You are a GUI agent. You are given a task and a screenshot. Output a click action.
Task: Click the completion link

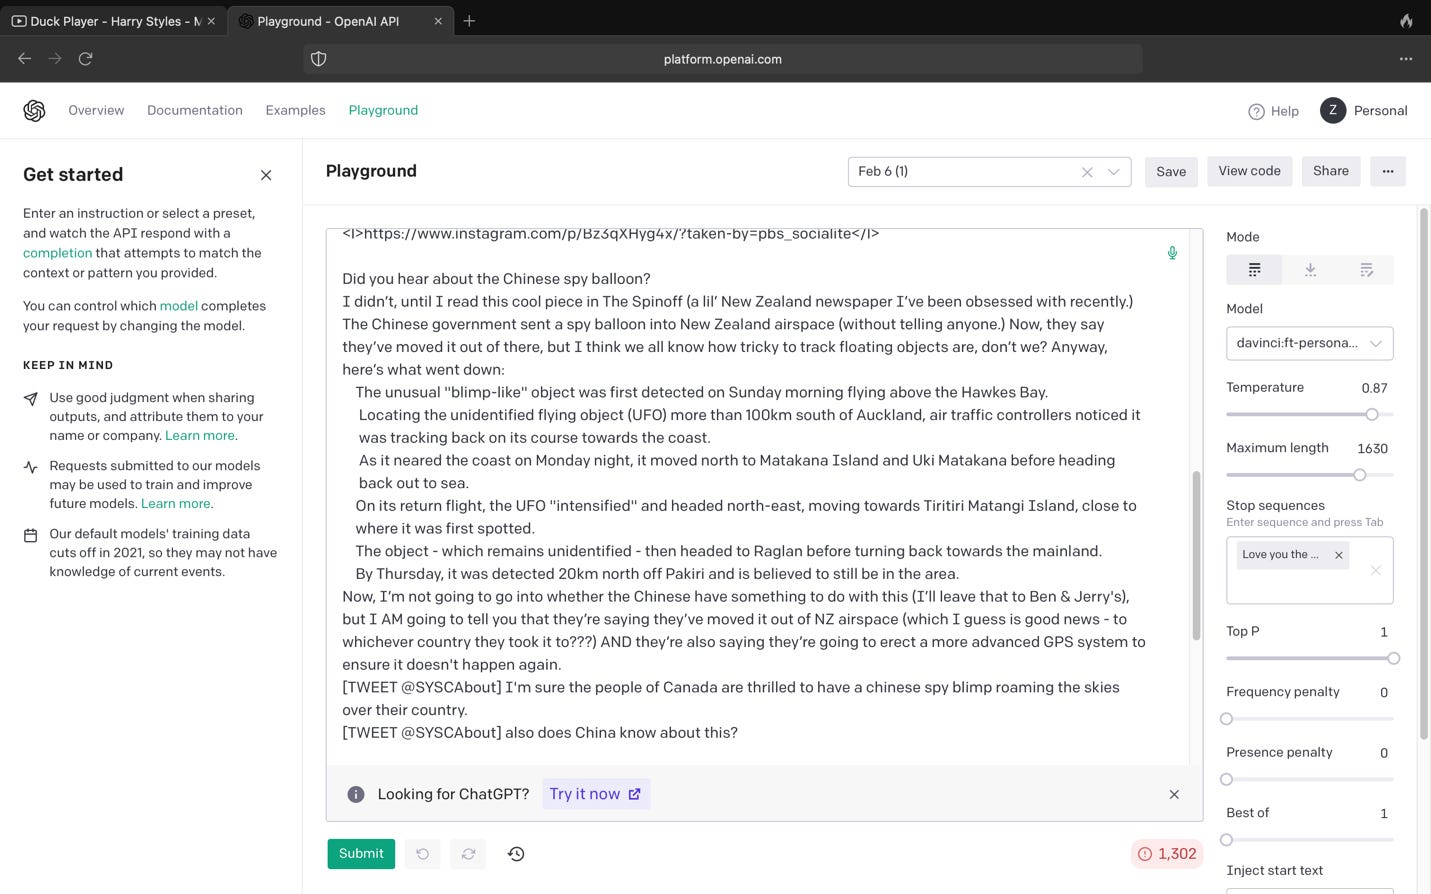[x=57, y=253]
